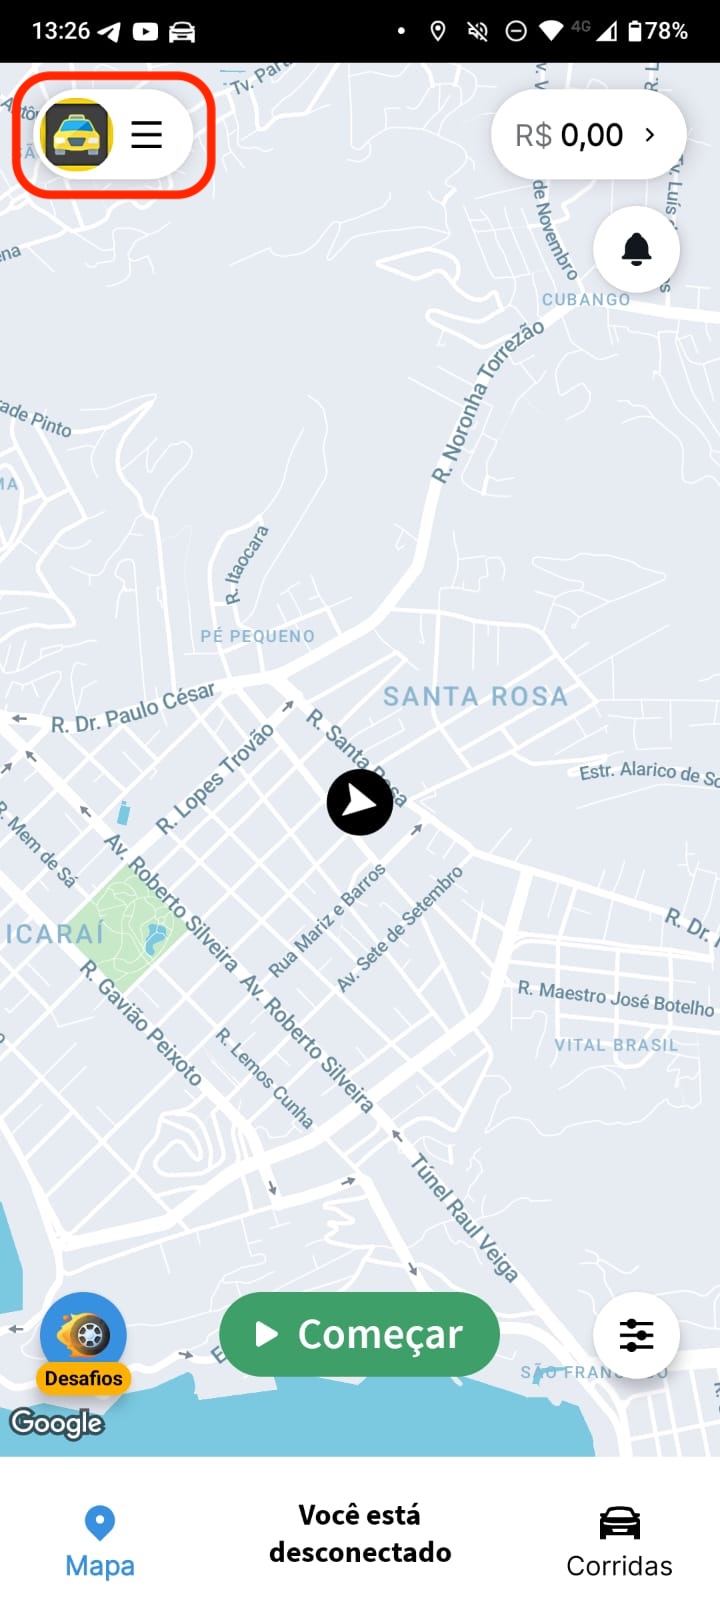Tap the Mapa pin icon

[x=100, y=1523]
